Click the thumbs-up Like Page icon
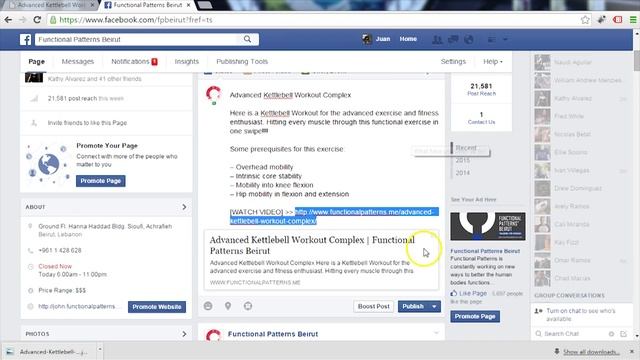Viewport: 640px width, 360px height. tap(453, 293)
